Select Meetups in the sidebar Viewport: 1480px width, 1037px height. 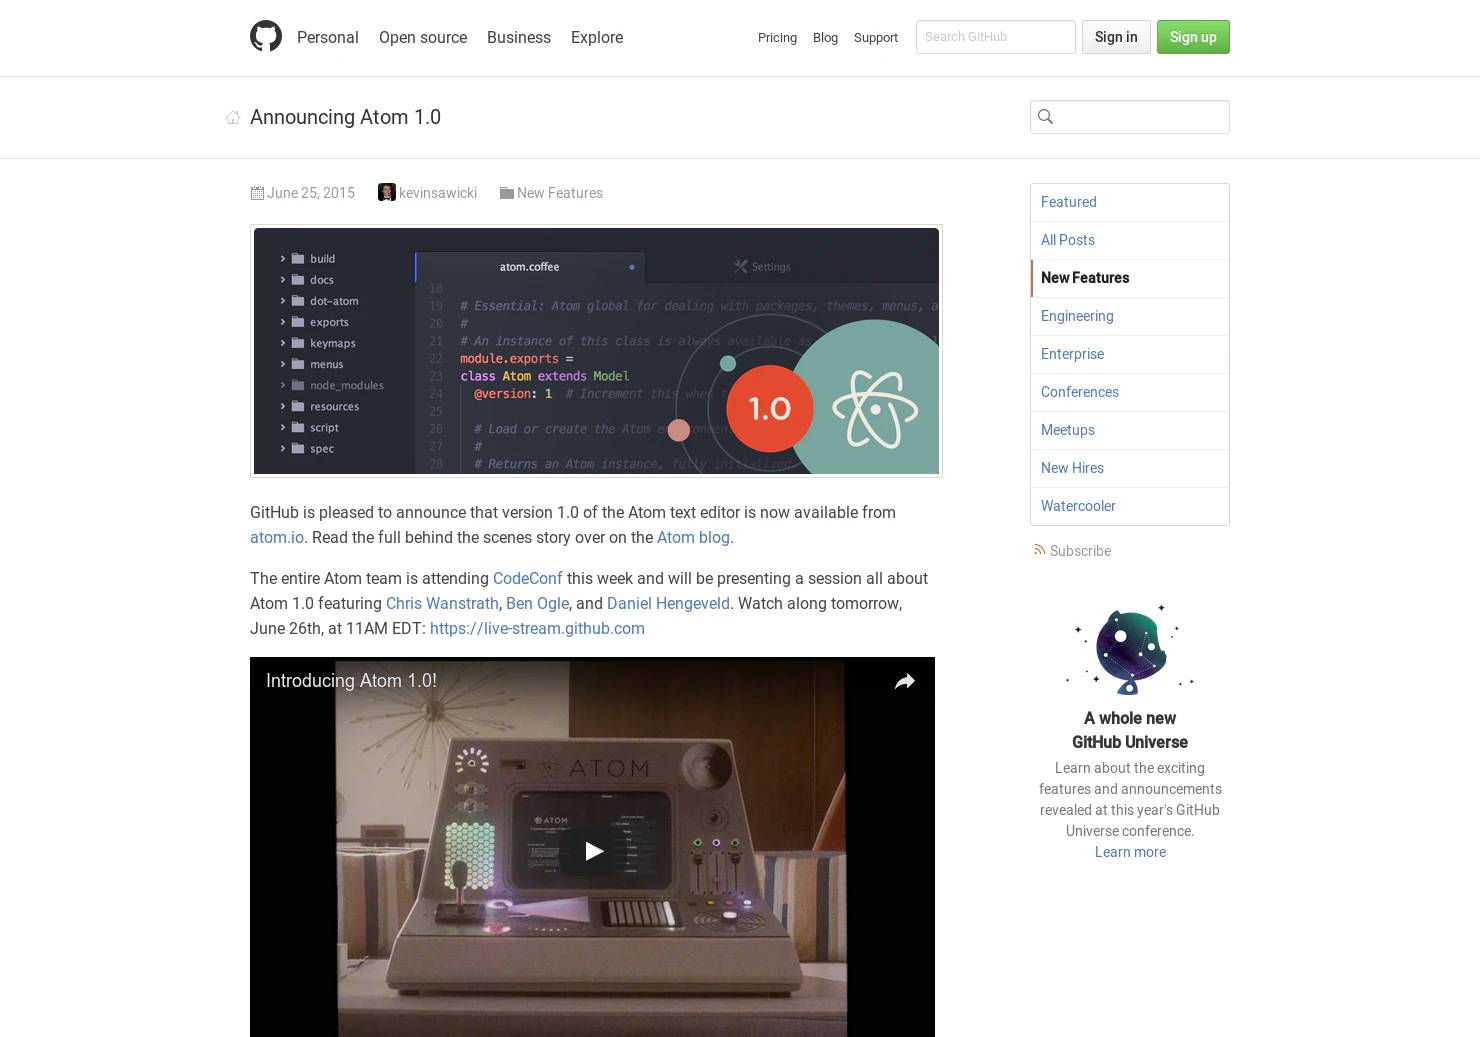1130,430
